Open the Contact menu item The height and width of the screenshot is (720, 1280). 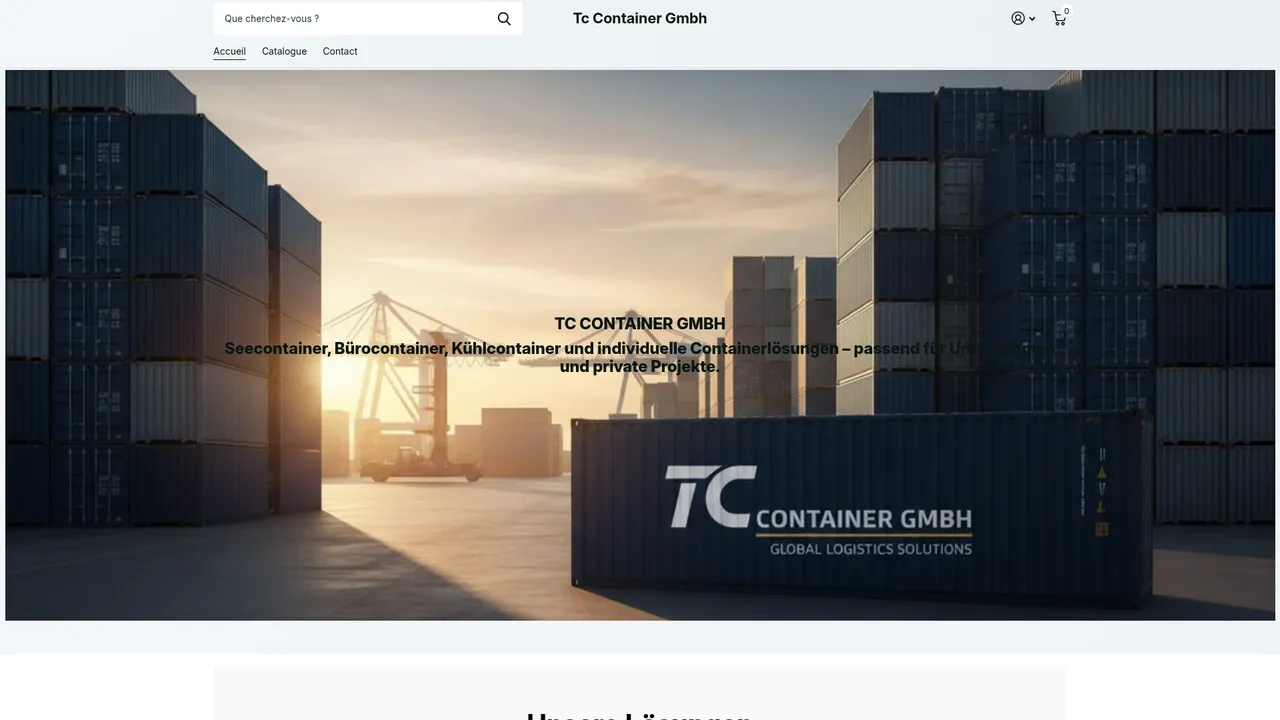click(x=340, y=51)
